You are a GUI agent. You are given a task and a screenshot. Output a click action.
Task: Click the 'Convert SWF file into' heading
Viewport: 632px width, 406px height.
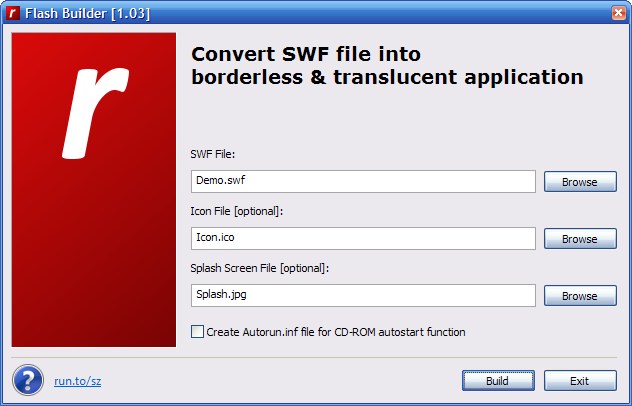306,54
